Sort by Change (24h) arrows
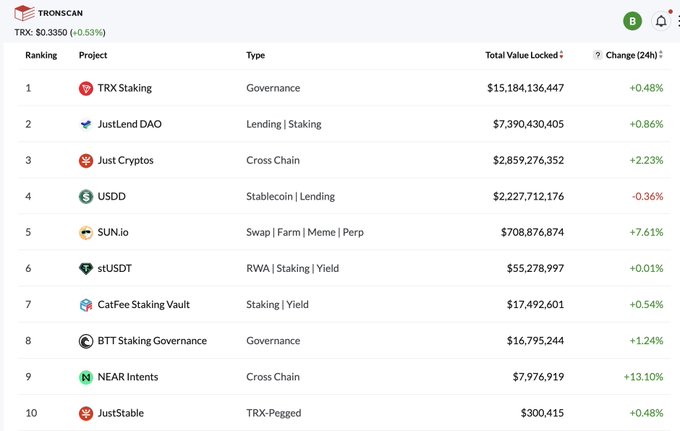The height and width of the screenshot is (431, 680). click(x=660, y=55)
